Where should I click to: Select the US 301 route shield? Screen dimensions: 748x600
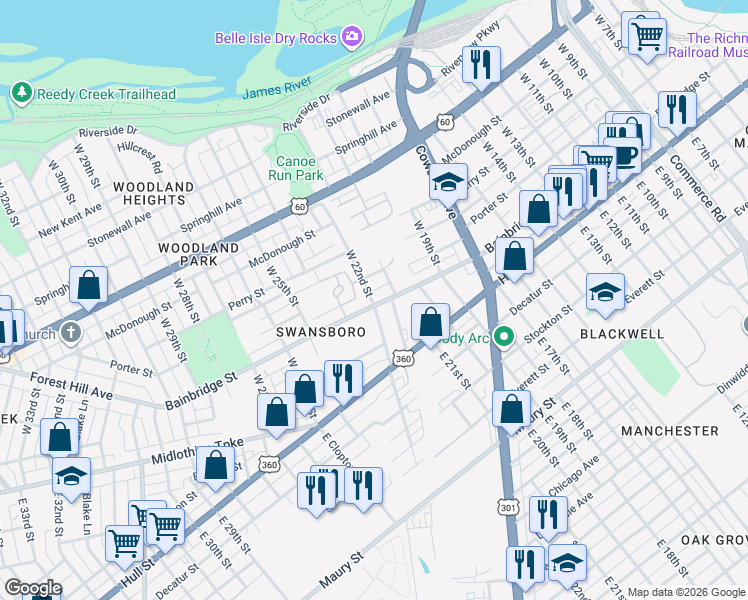click(508, 507)
